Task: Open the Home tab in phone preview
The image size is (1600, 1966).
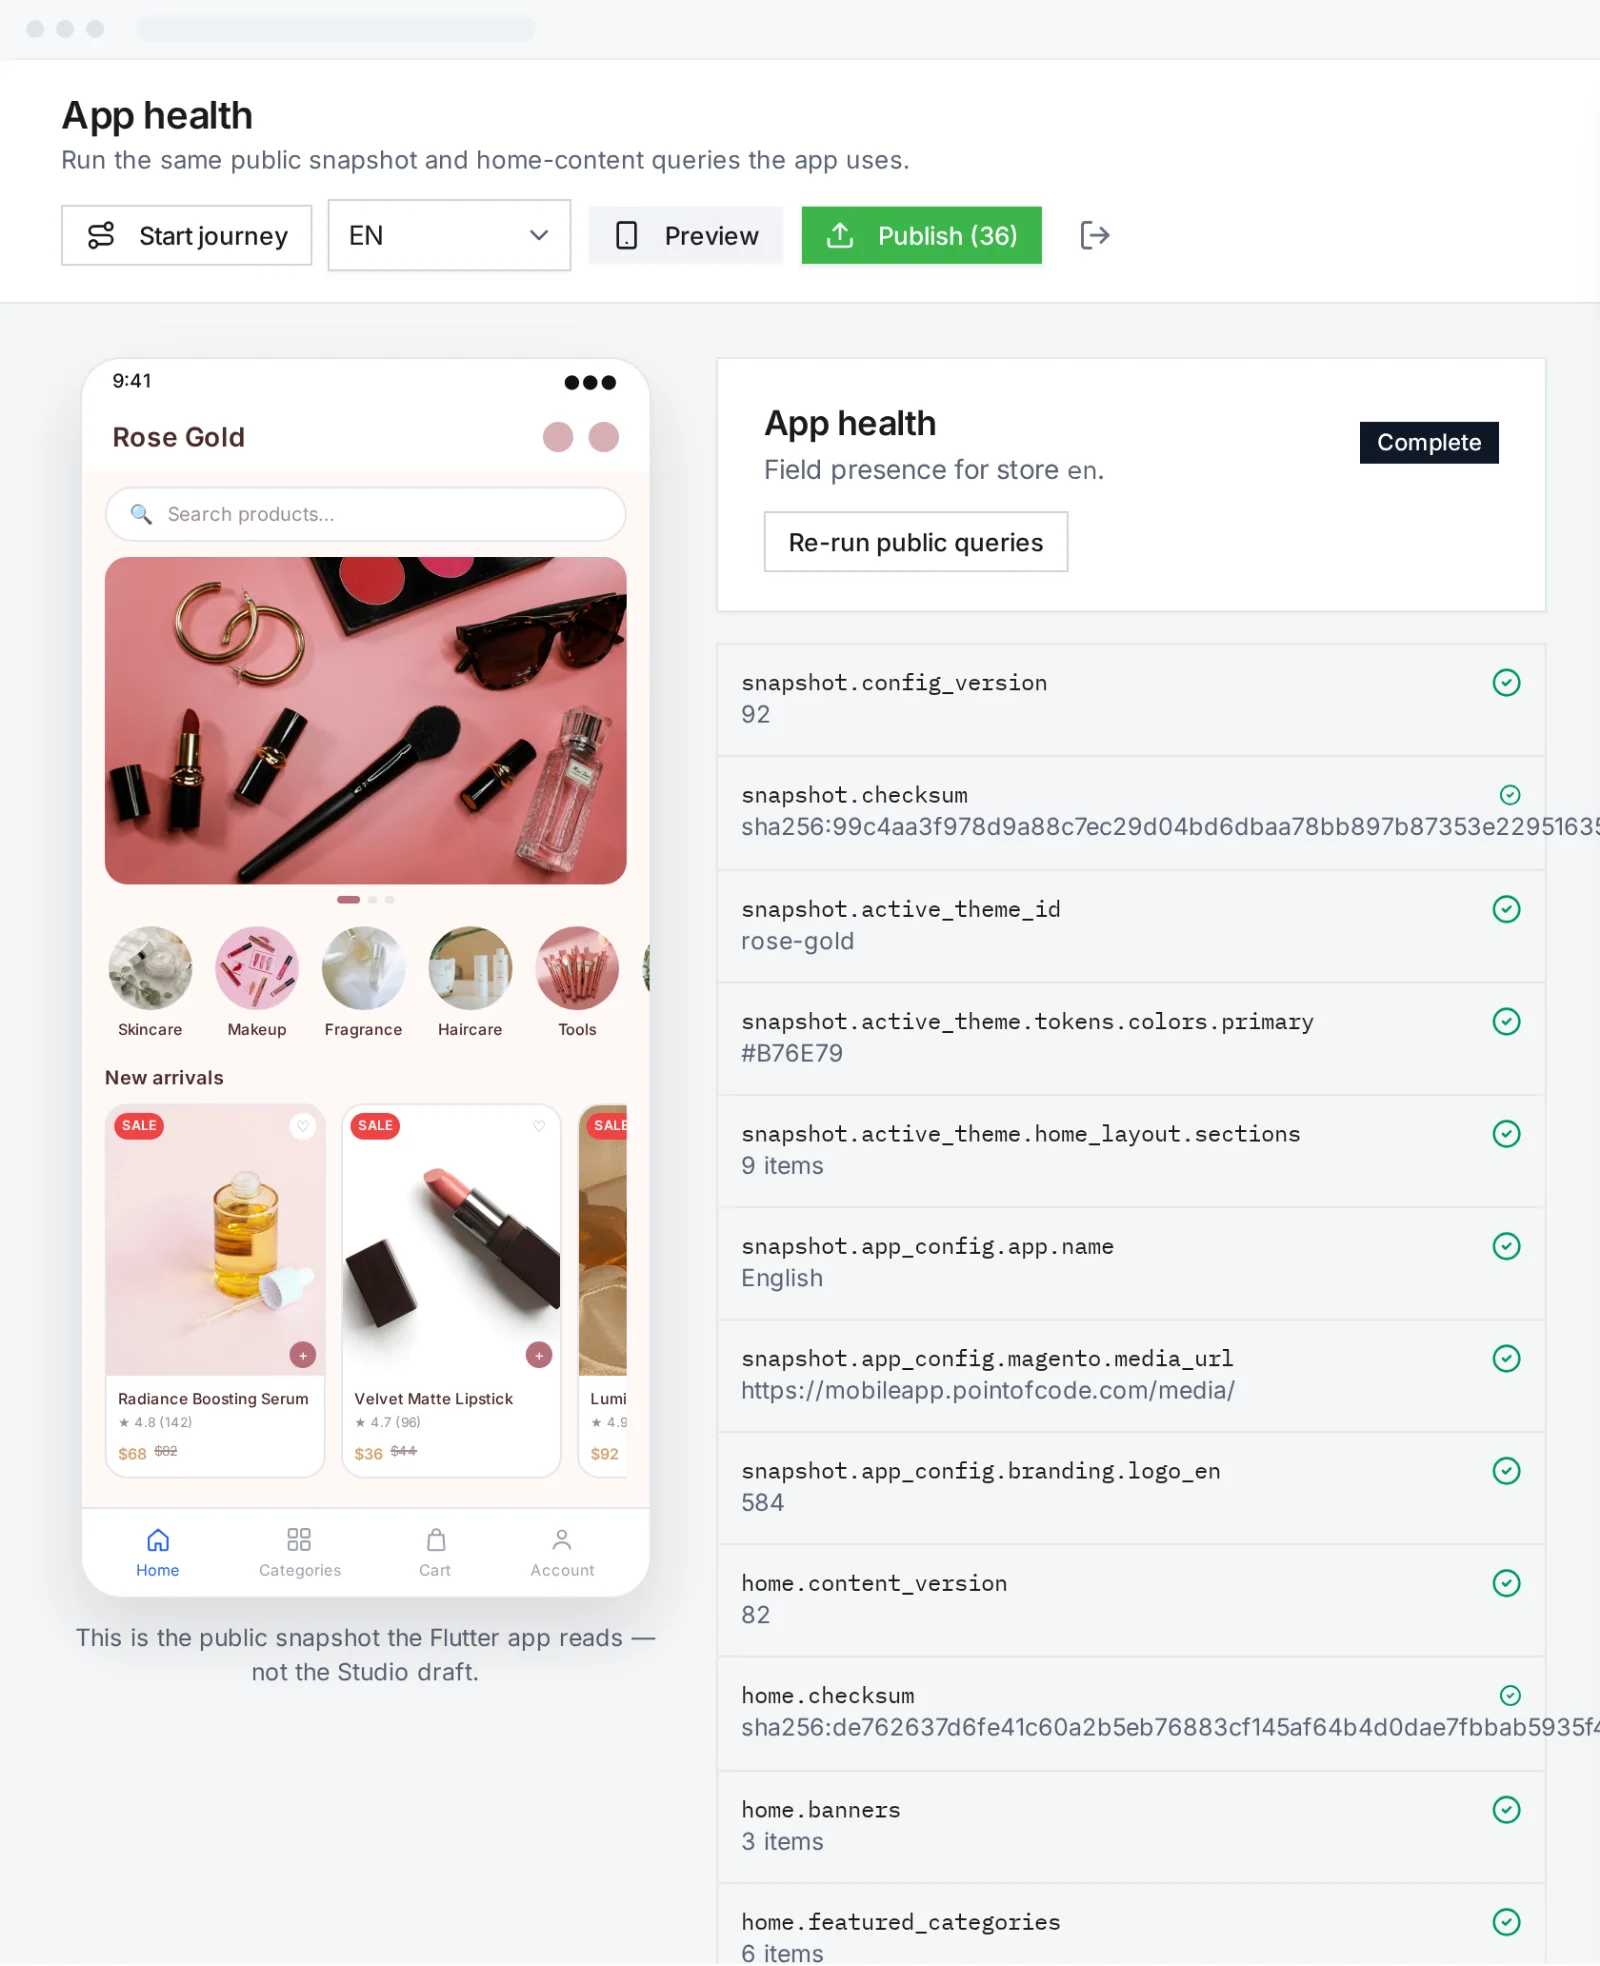Action: [x=158, y=1553]
